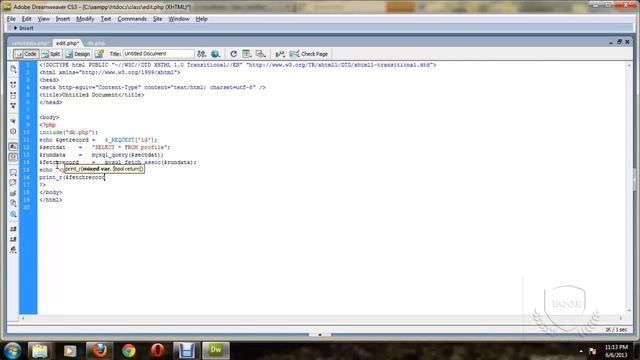Image resolution: width=640 pixels, height=360 pixels.
Task: Open the edit.php document tab
Action: tap(67, 43)
